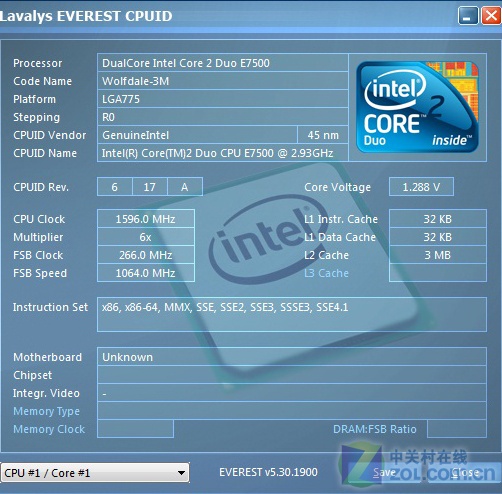Click the Integr. Video label
This screenshot has height=494, width=502.
click(46, 393)
